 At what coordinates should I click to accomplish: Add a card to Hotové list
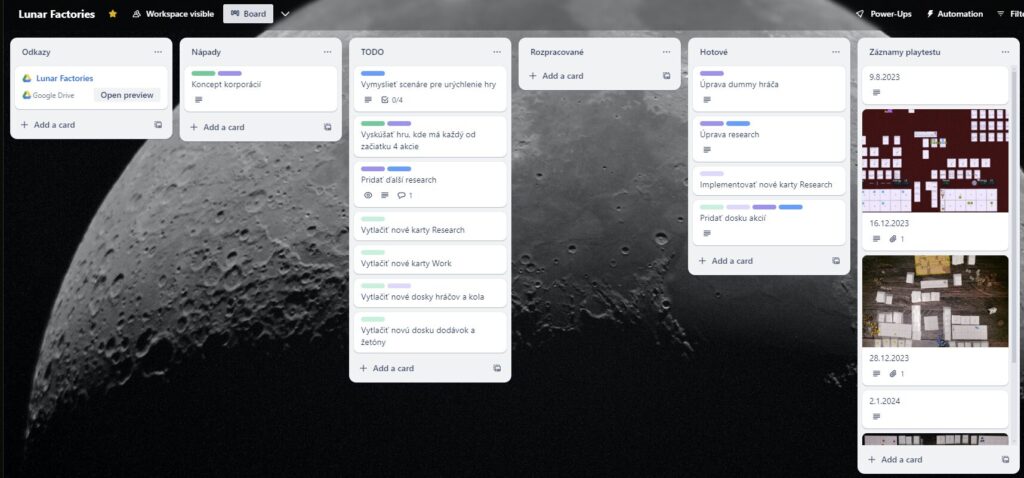tap(726, 261)
